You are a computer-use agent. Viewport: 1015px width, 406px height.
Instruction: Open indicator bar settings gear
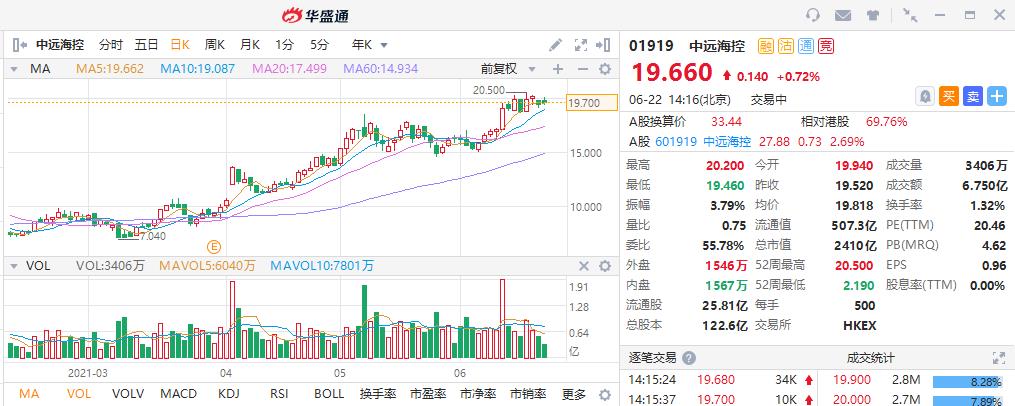[605, 394]
